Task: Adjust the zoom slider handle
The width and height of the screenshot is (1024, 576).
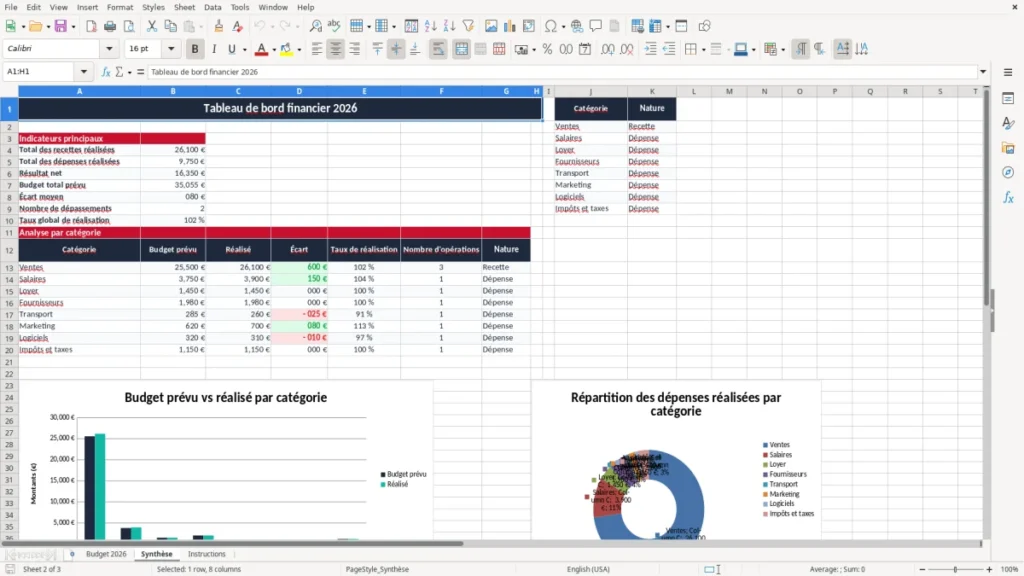Action: click(x=955, y=569)
